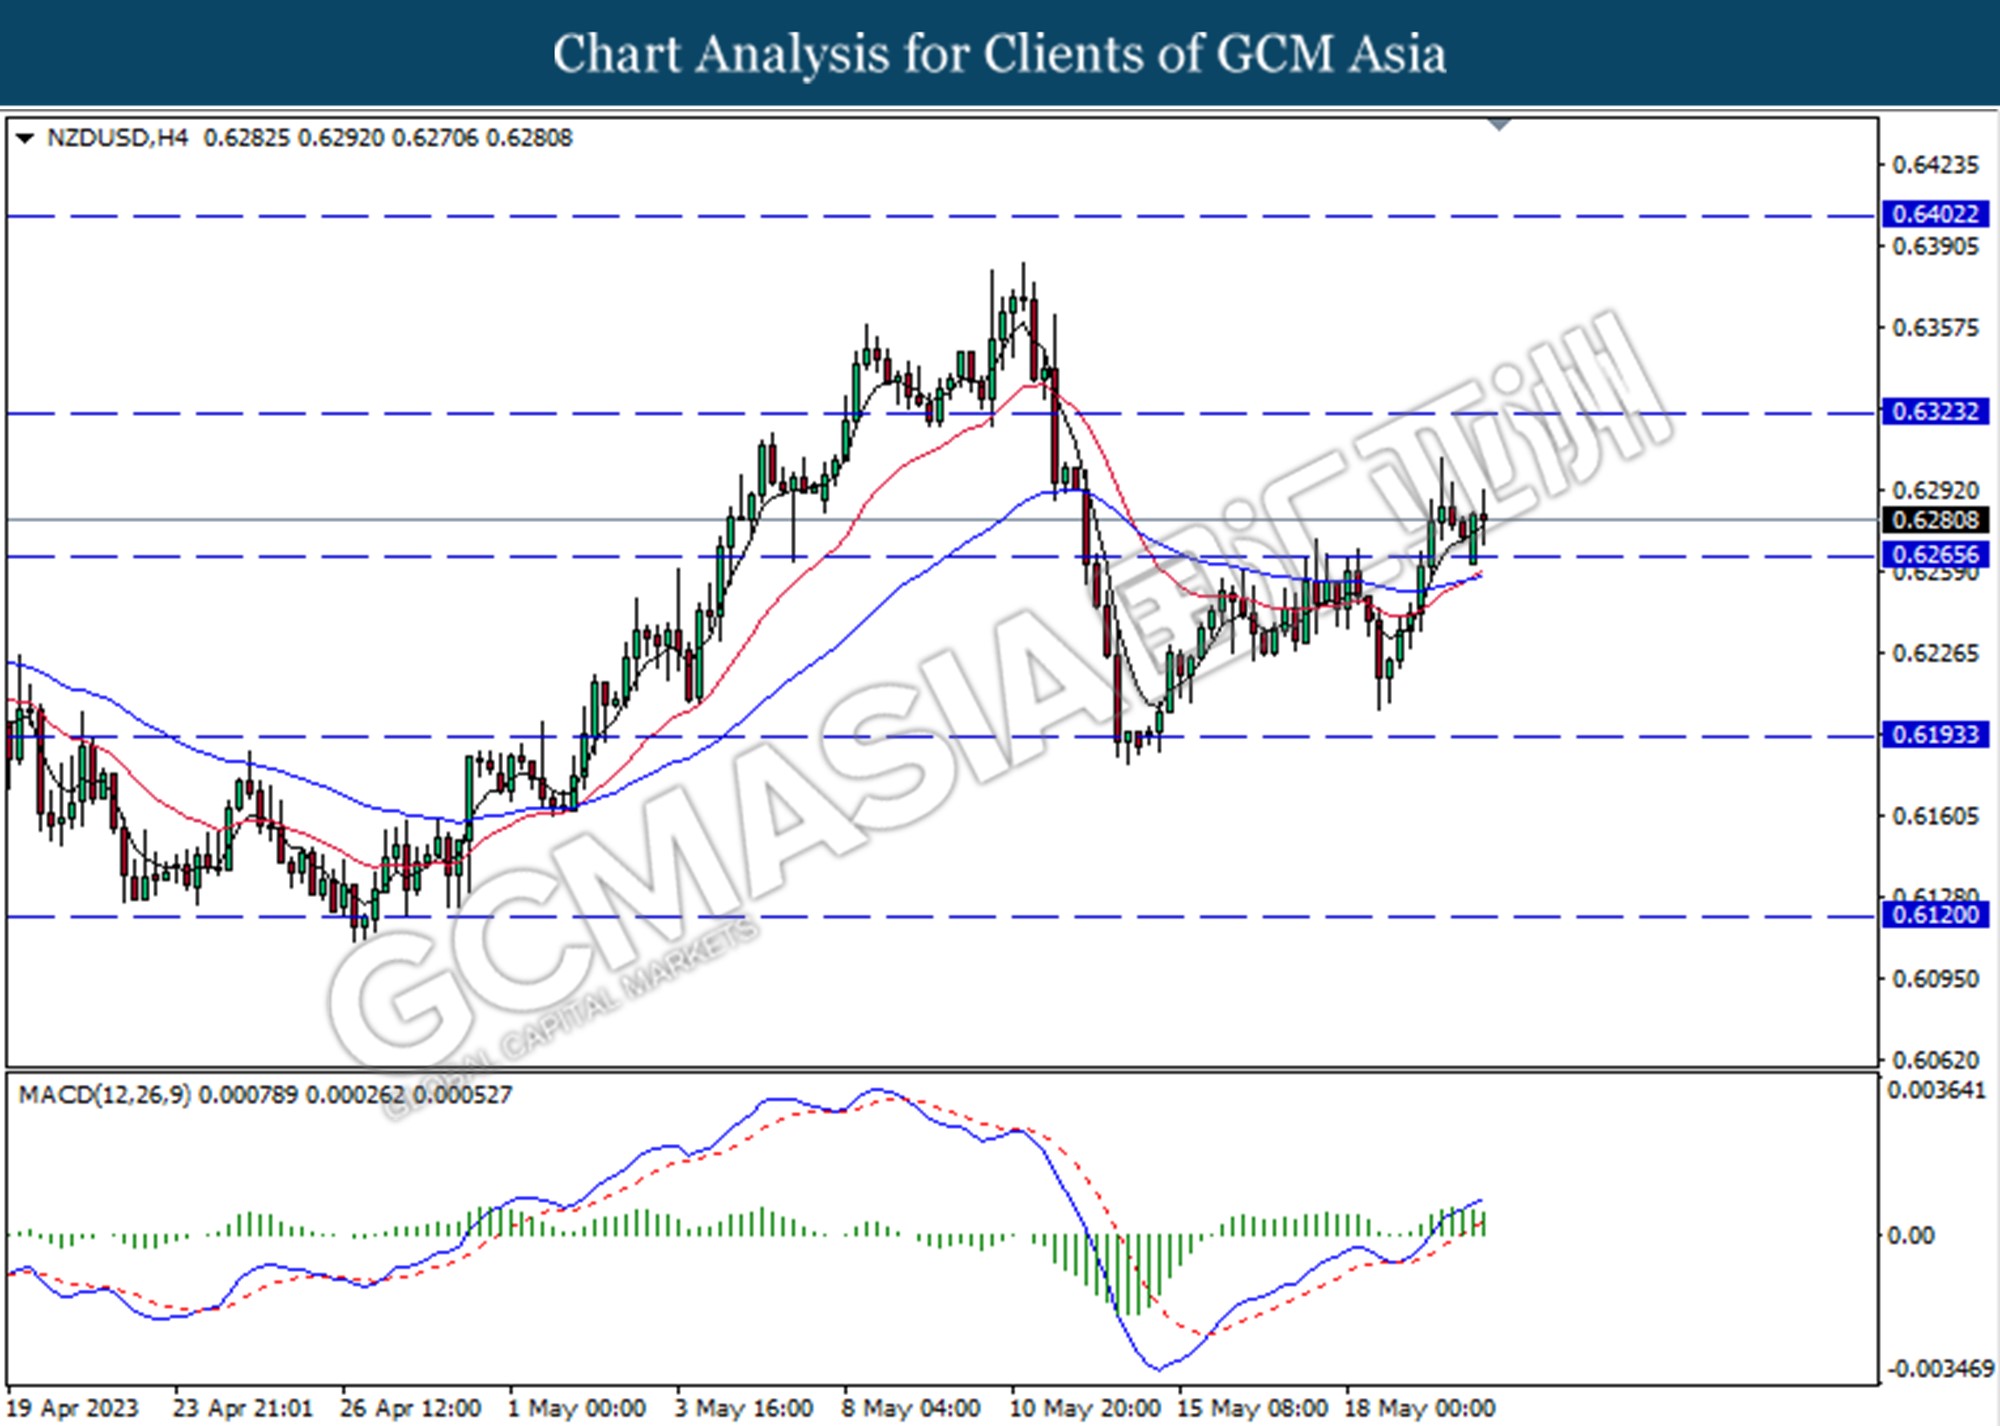This screenshot has width=2000, height=1428.
Task: Select the 0.62656 support level tag
Action: 1935,555
